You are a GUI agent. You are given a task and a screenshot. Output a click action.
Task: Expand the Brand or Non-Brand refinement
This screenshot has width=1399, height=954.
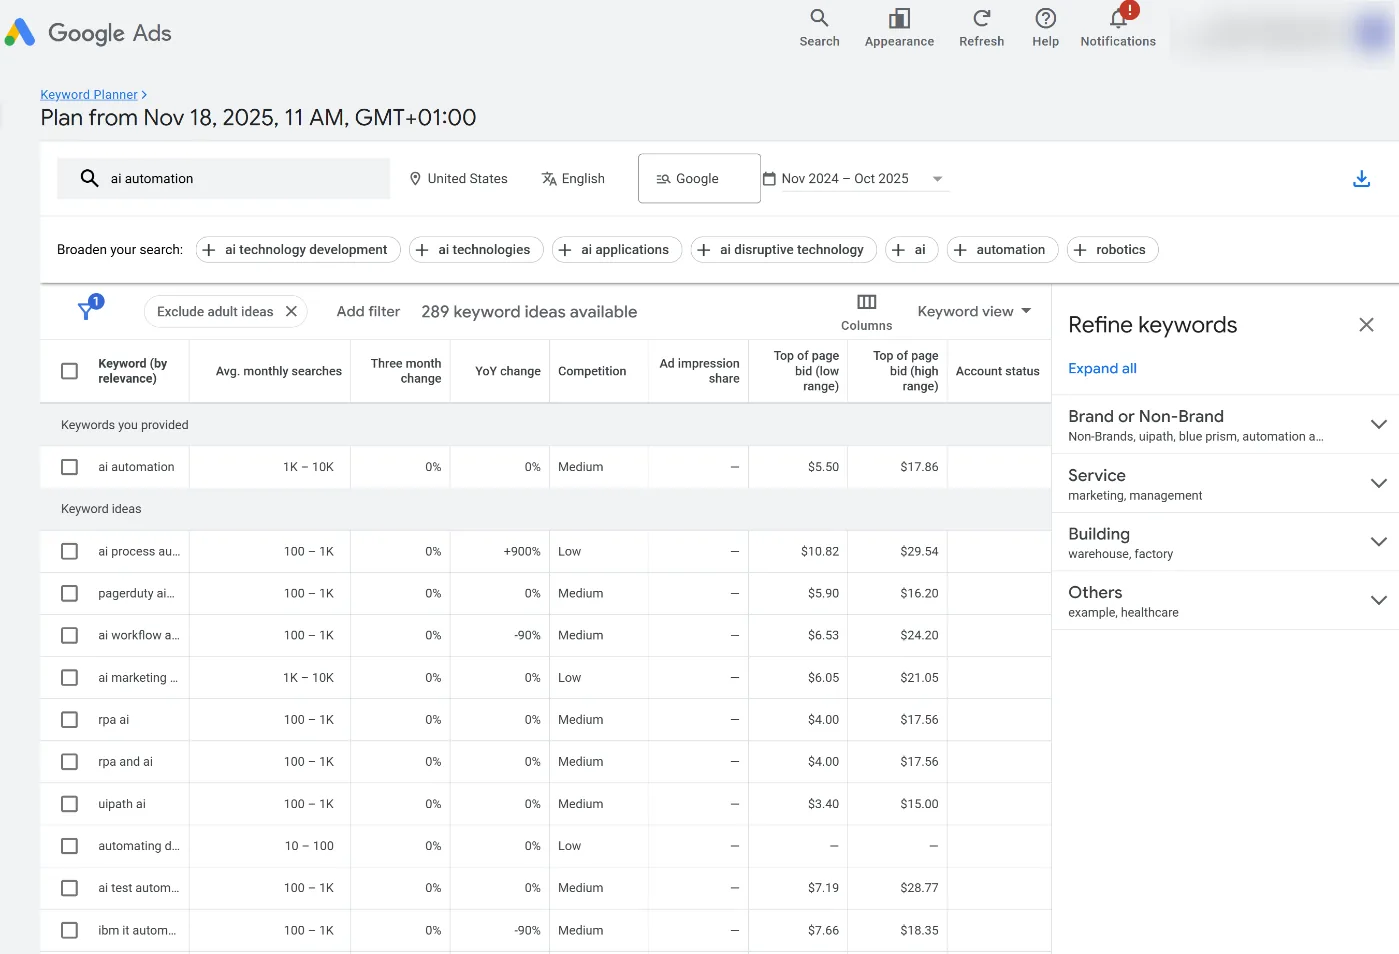[1380, 424]
